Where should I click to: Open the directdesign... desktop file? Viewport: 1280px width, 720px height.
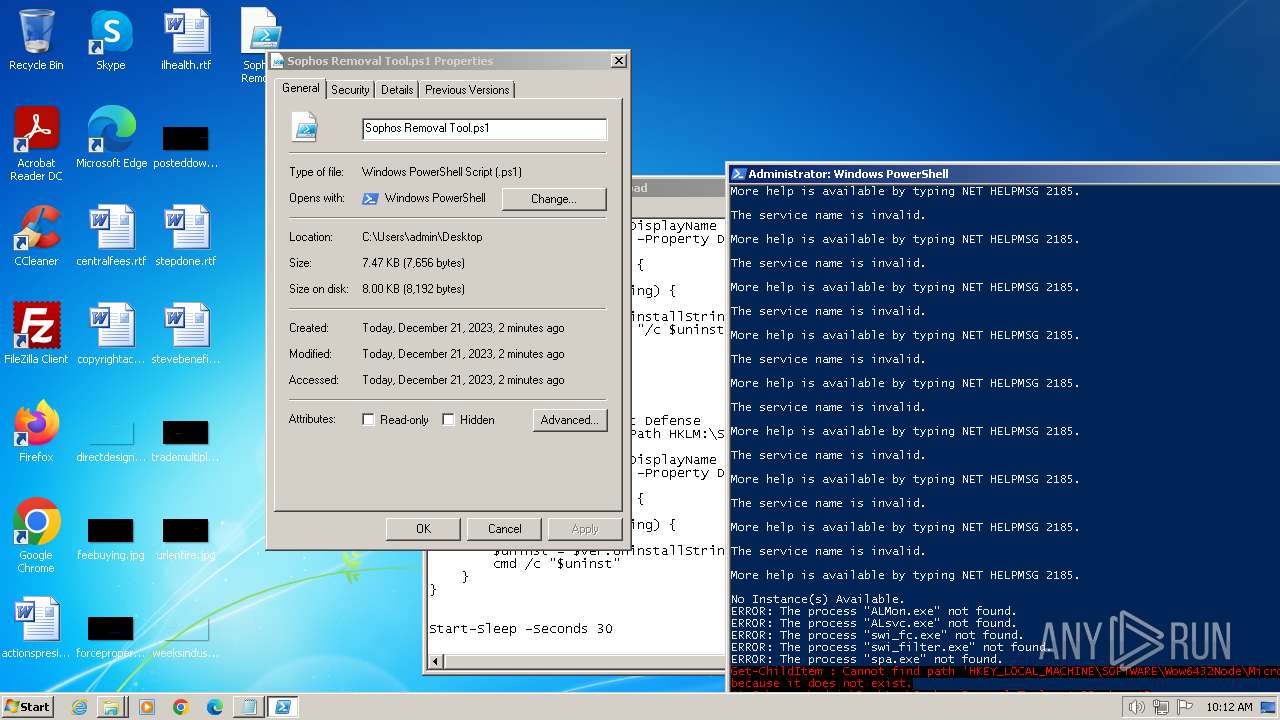[x=110, y=440]
